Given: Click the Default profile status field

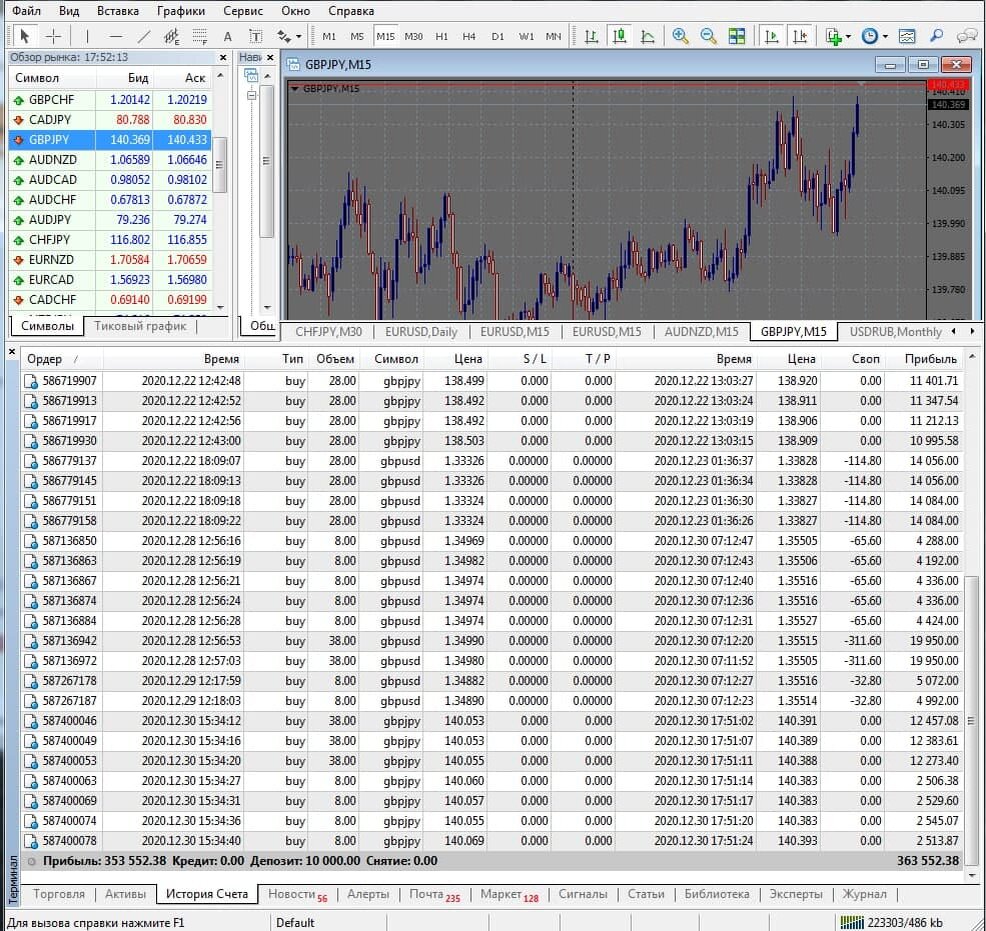Looking at the screenshot, I should tap(296, 922).
